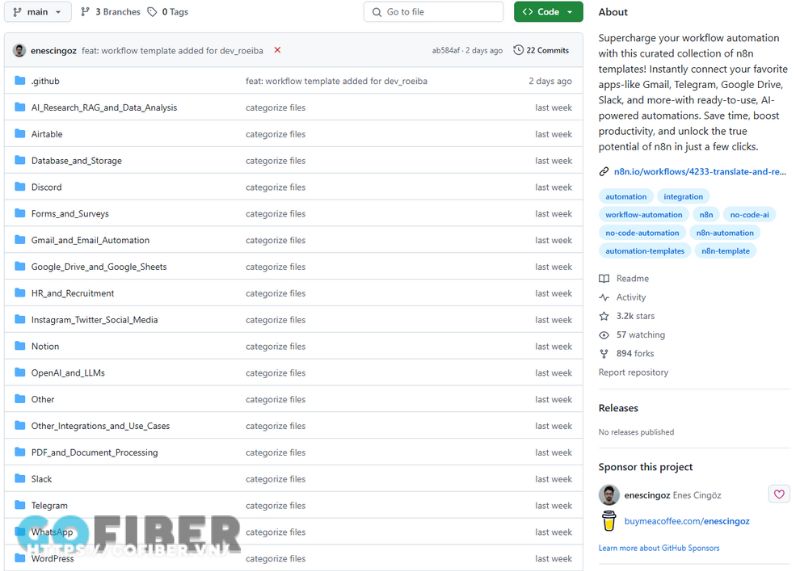Image resolution: width=800 pixels, height=571 pixels.
Task: Select the no-code-ai topic tag
Action: (749, 215)
